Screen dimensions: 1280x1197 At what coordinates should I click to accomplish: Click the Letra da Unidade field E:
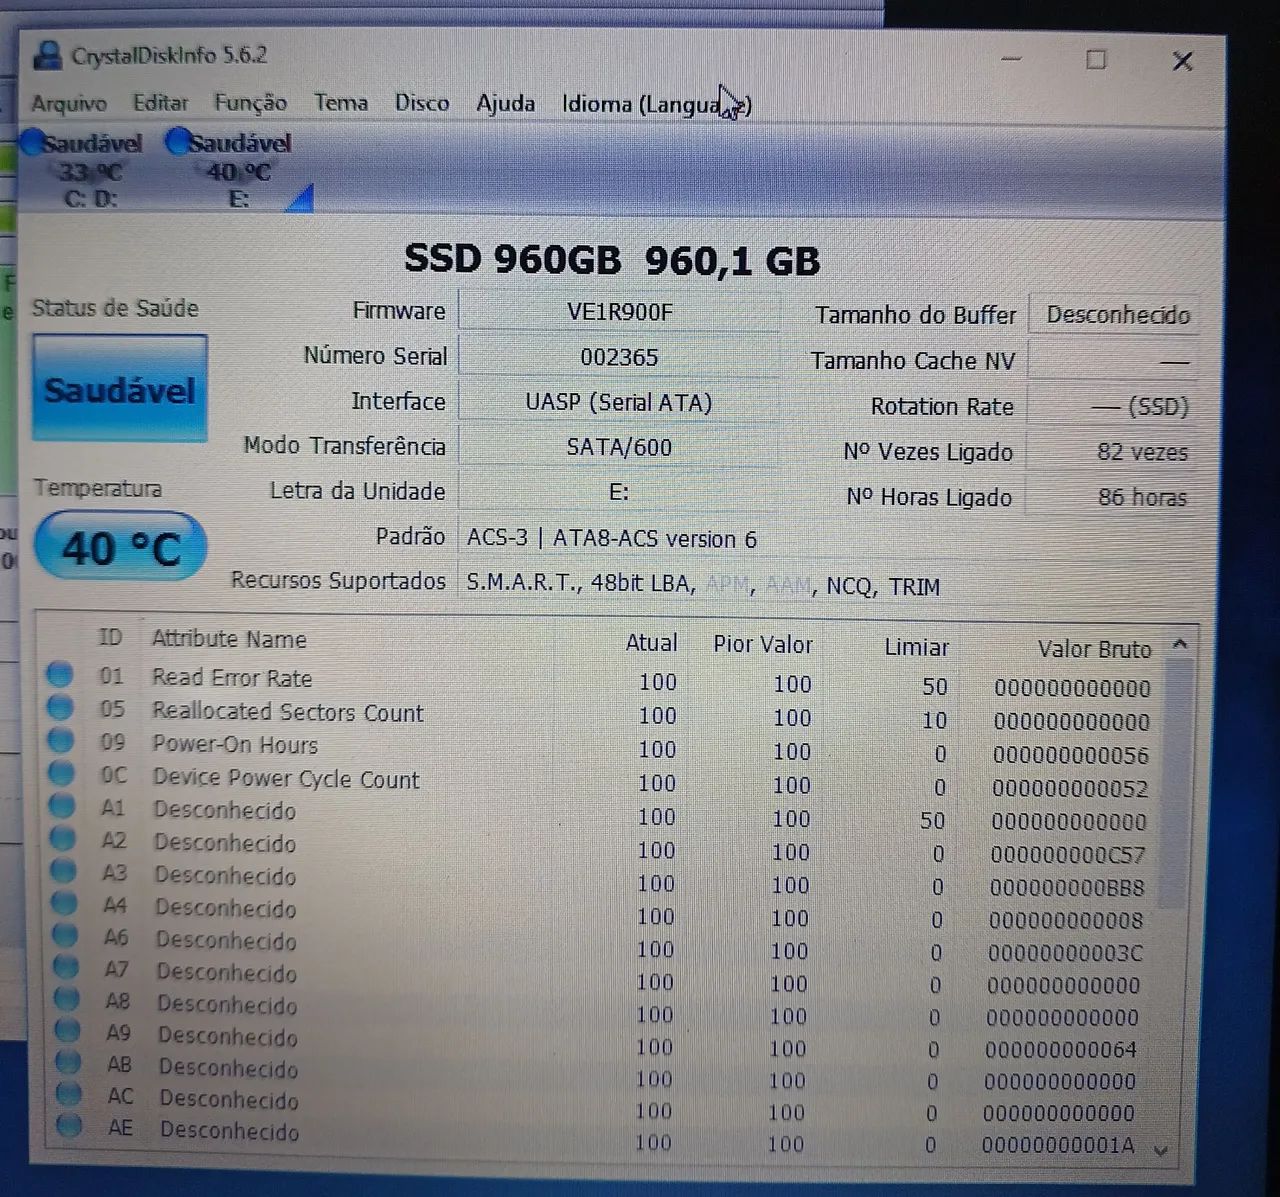(x=619, y=492)
